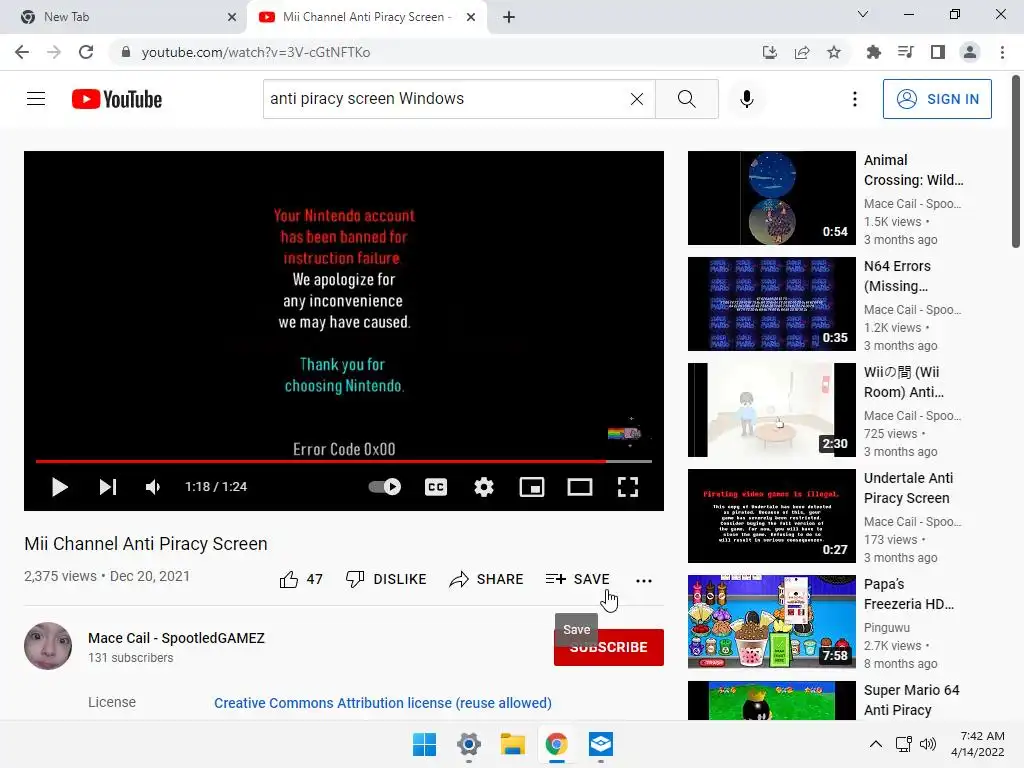Open clock and date 7:42 AM
Image resolution: width=1024 pixels, height=768 pixels.
(x=978, y=744)
